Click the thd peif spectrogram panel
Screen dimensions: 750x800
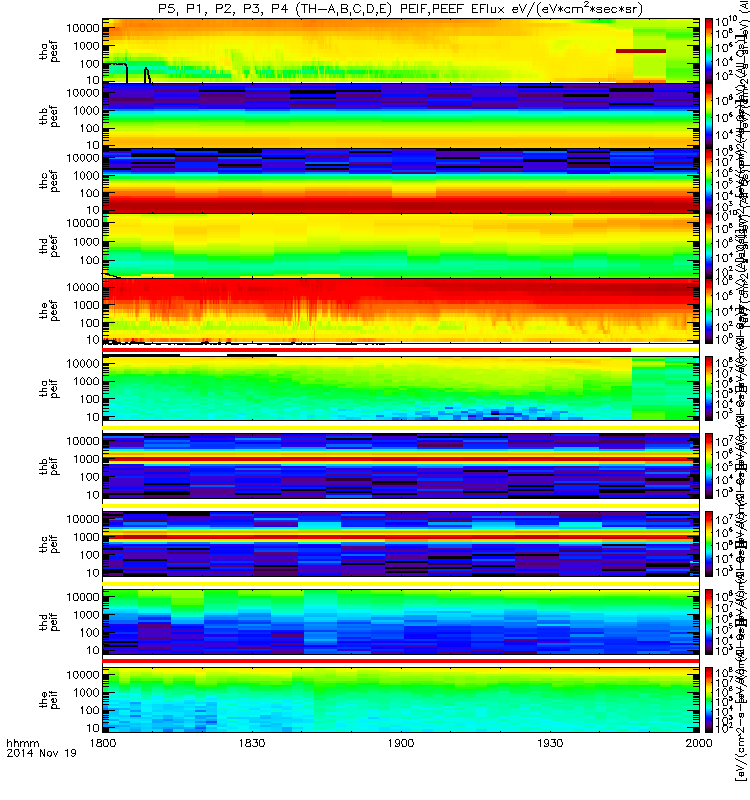click(401, 622)
